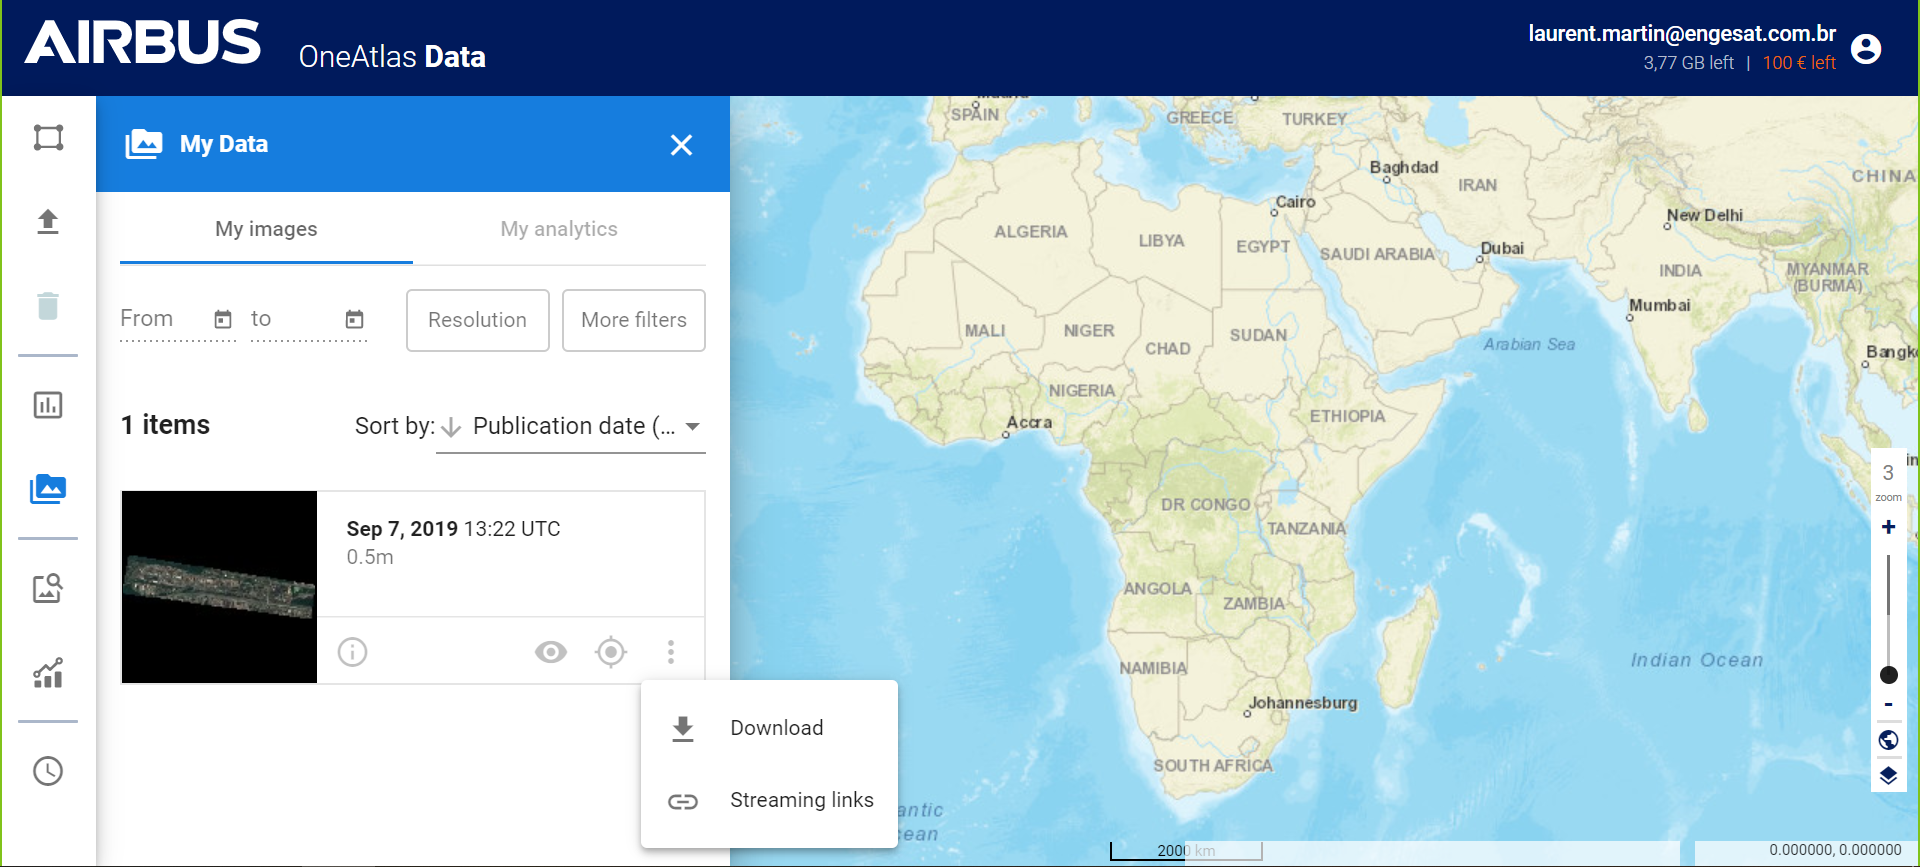Click the info icon on image card
Screen dimensions: 1920x867
[x=352, y=652]
